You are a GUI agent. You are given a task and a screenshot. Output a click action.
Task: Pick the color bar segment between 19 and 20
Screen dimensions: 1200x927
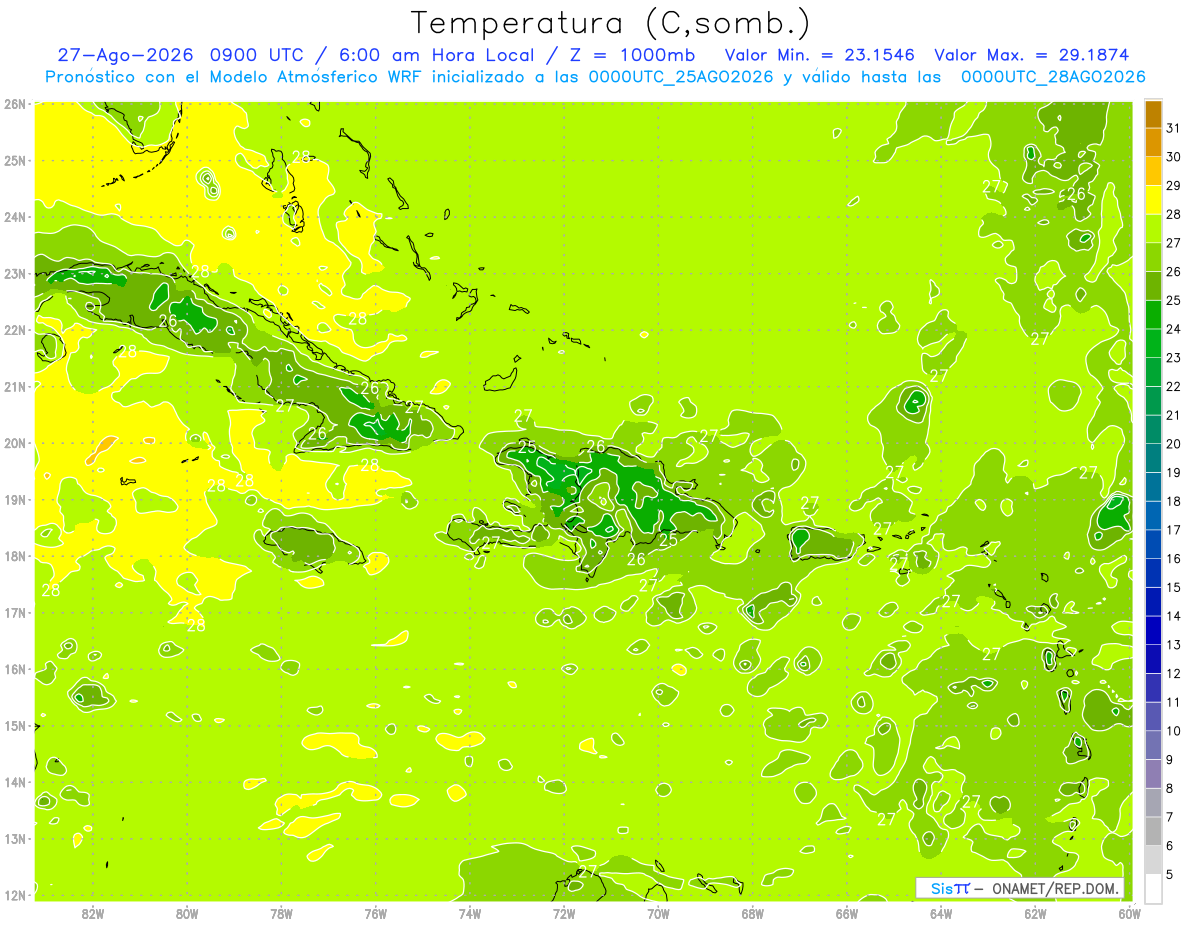pos(1153,457)
